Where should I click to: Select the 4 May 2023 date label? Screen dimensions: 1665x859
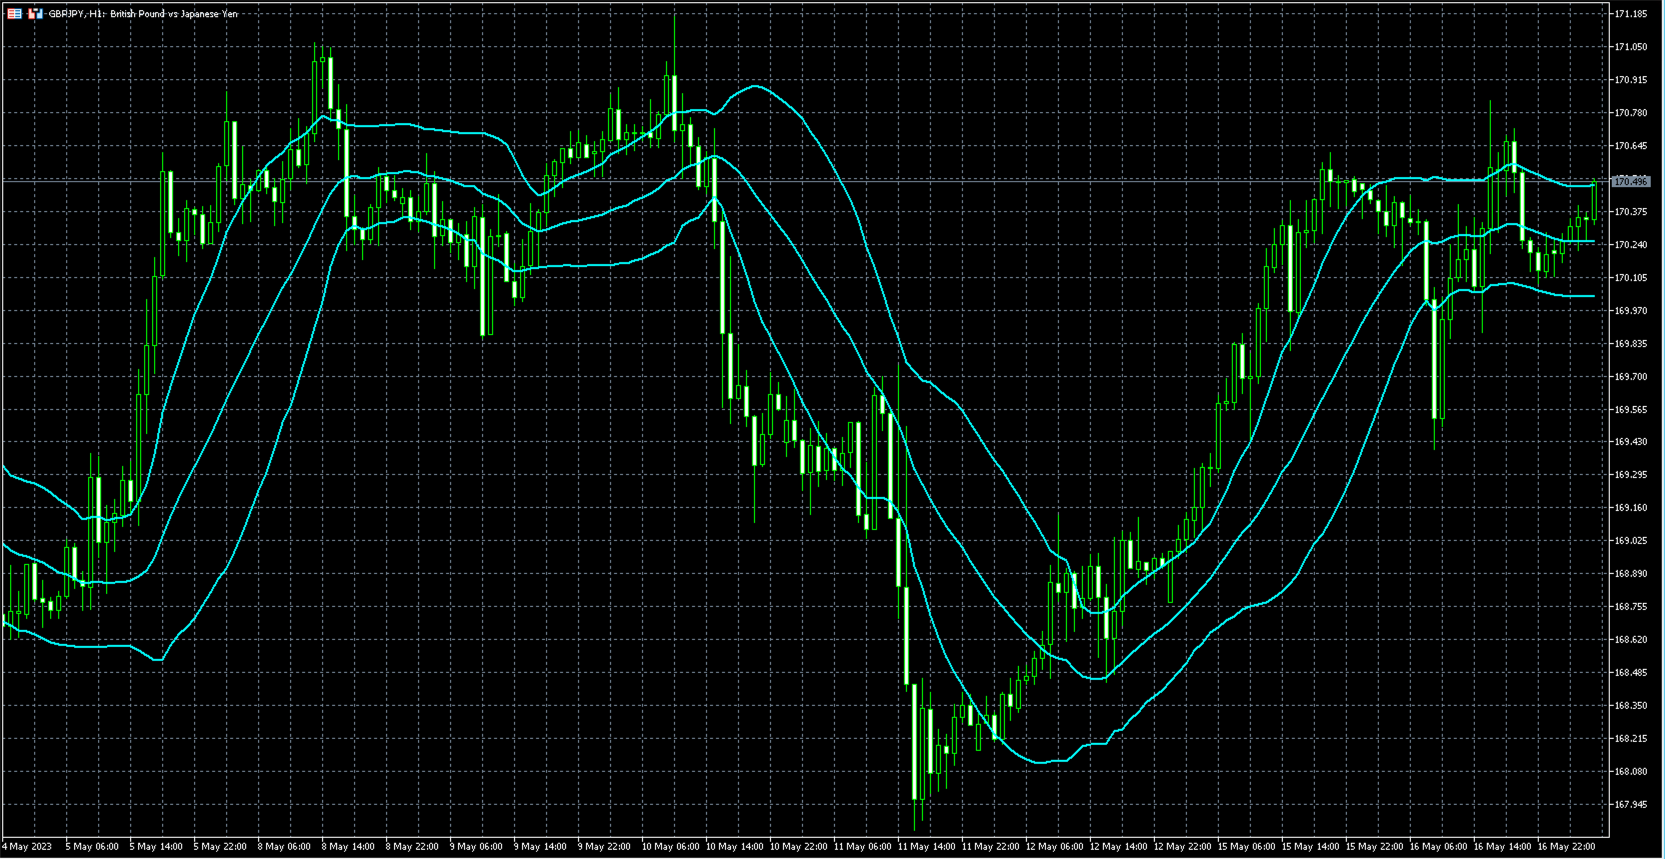(x=27, y=847)
